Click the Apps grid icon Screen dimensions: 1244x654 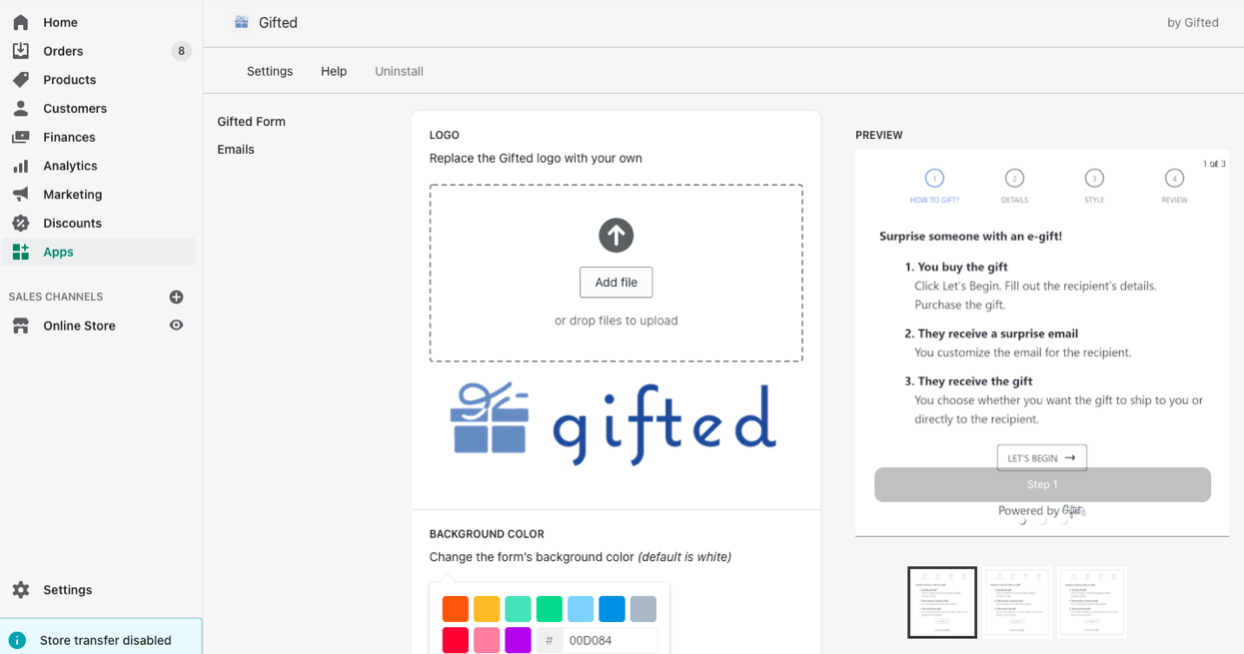pyautogui.click(x=20, y=252)
